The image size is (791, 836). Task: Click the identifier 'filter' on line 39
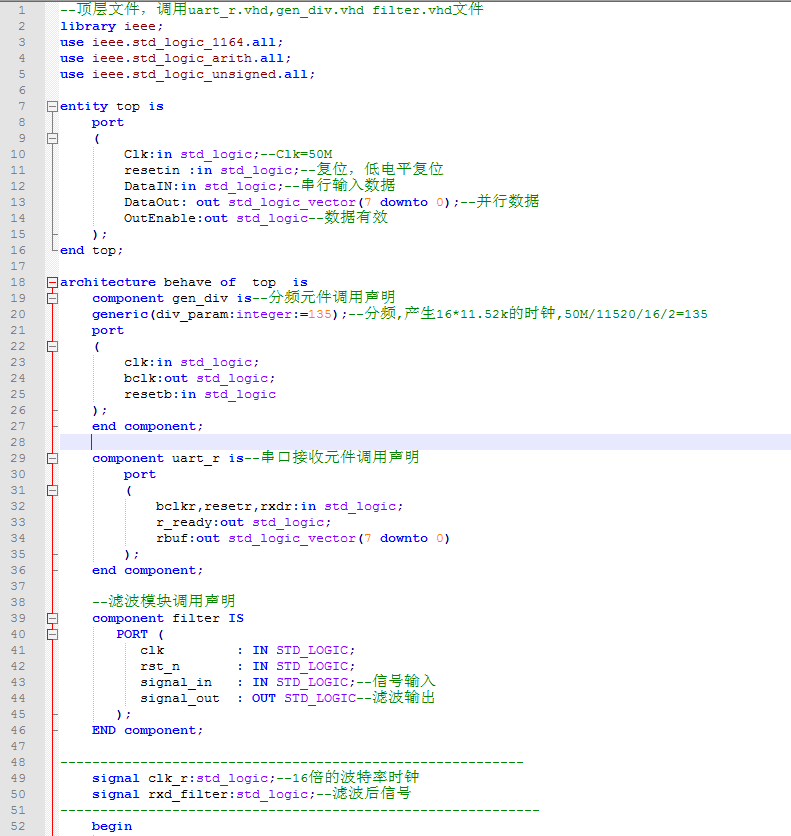(196, 618)
